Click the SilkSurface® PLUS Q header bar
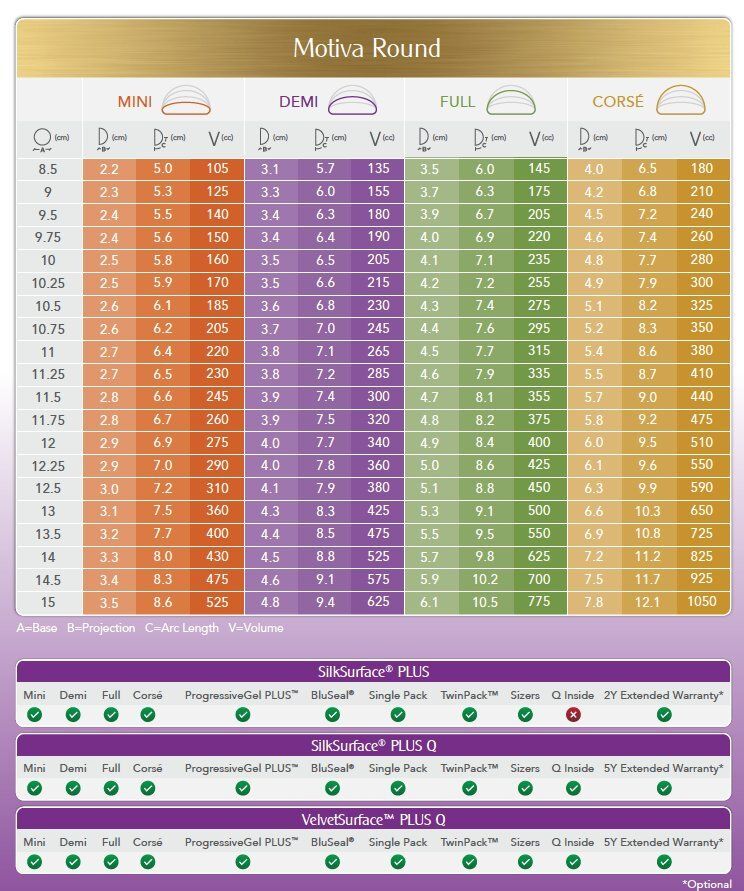 click(x=373, y=746)
